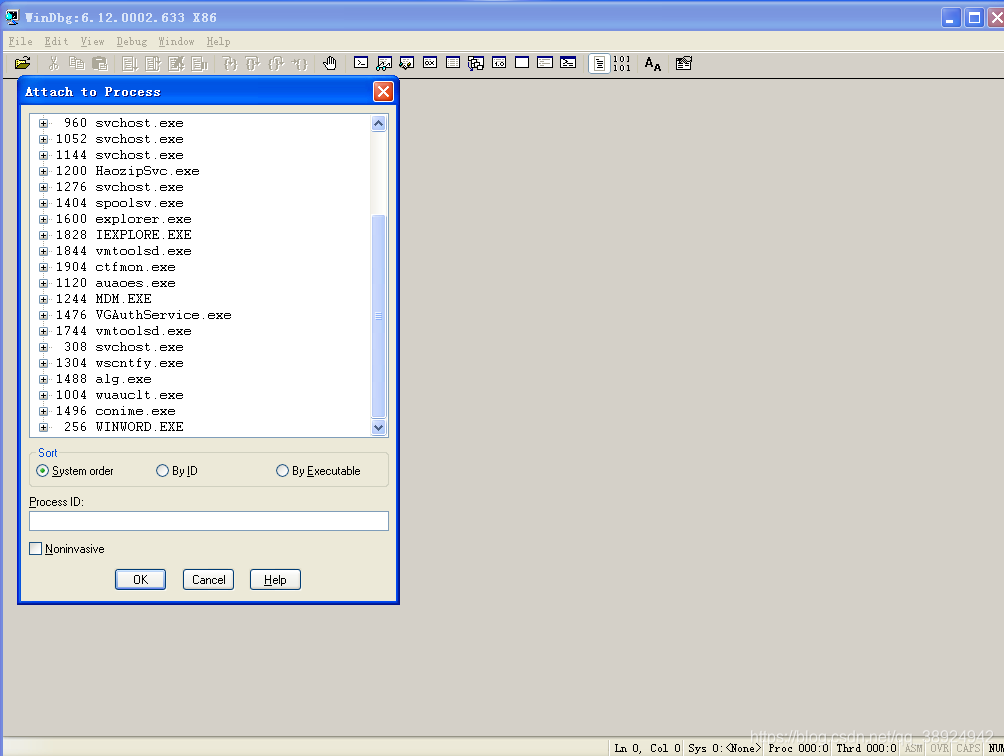Screen dimensions: 1004x756
Task: Click the Restart debugging toolbar icon
Action: click(x=153, y=63)
